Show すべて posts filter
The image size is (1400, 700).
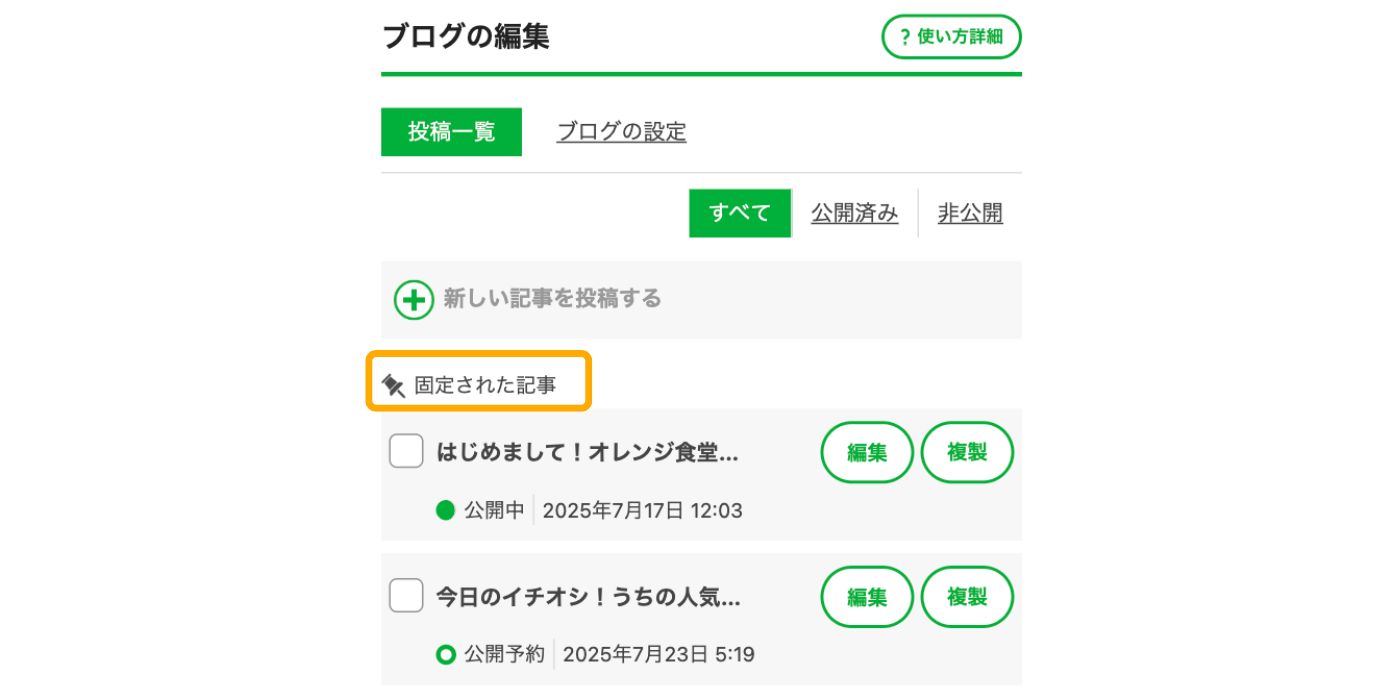pyautogui.click(x=740, y=213)
